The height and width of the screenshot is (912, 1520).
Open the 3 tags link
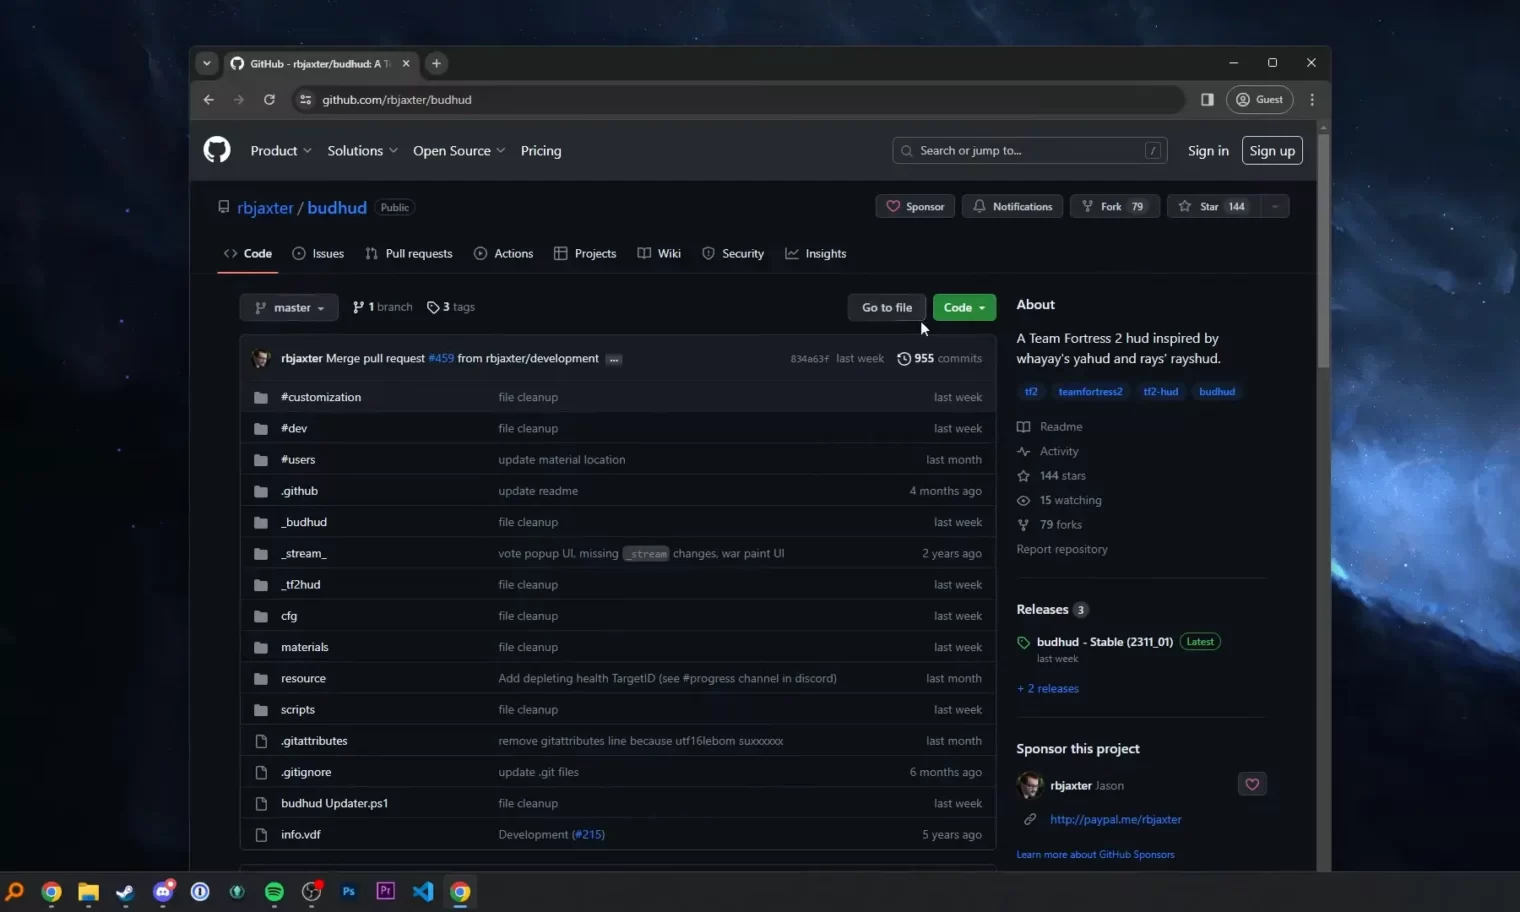[x=451, y=308]
